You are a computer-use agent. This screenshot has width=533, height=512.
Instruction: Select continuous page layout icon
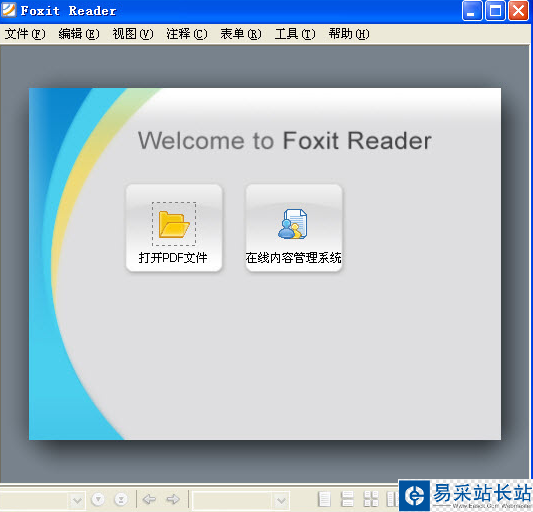347,499
